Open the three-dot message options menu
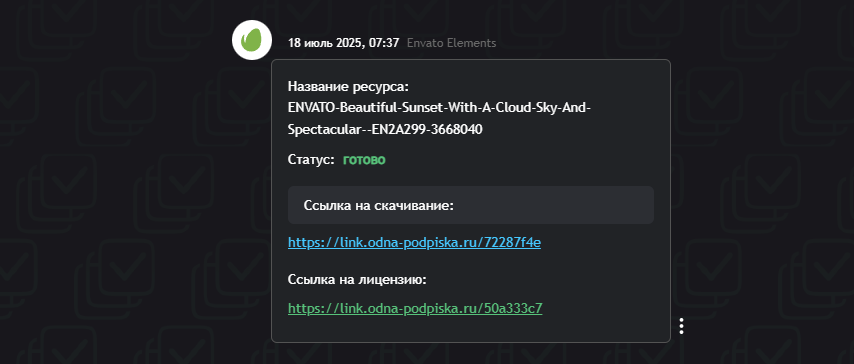854x364 pixels. [x=681, y=326]
